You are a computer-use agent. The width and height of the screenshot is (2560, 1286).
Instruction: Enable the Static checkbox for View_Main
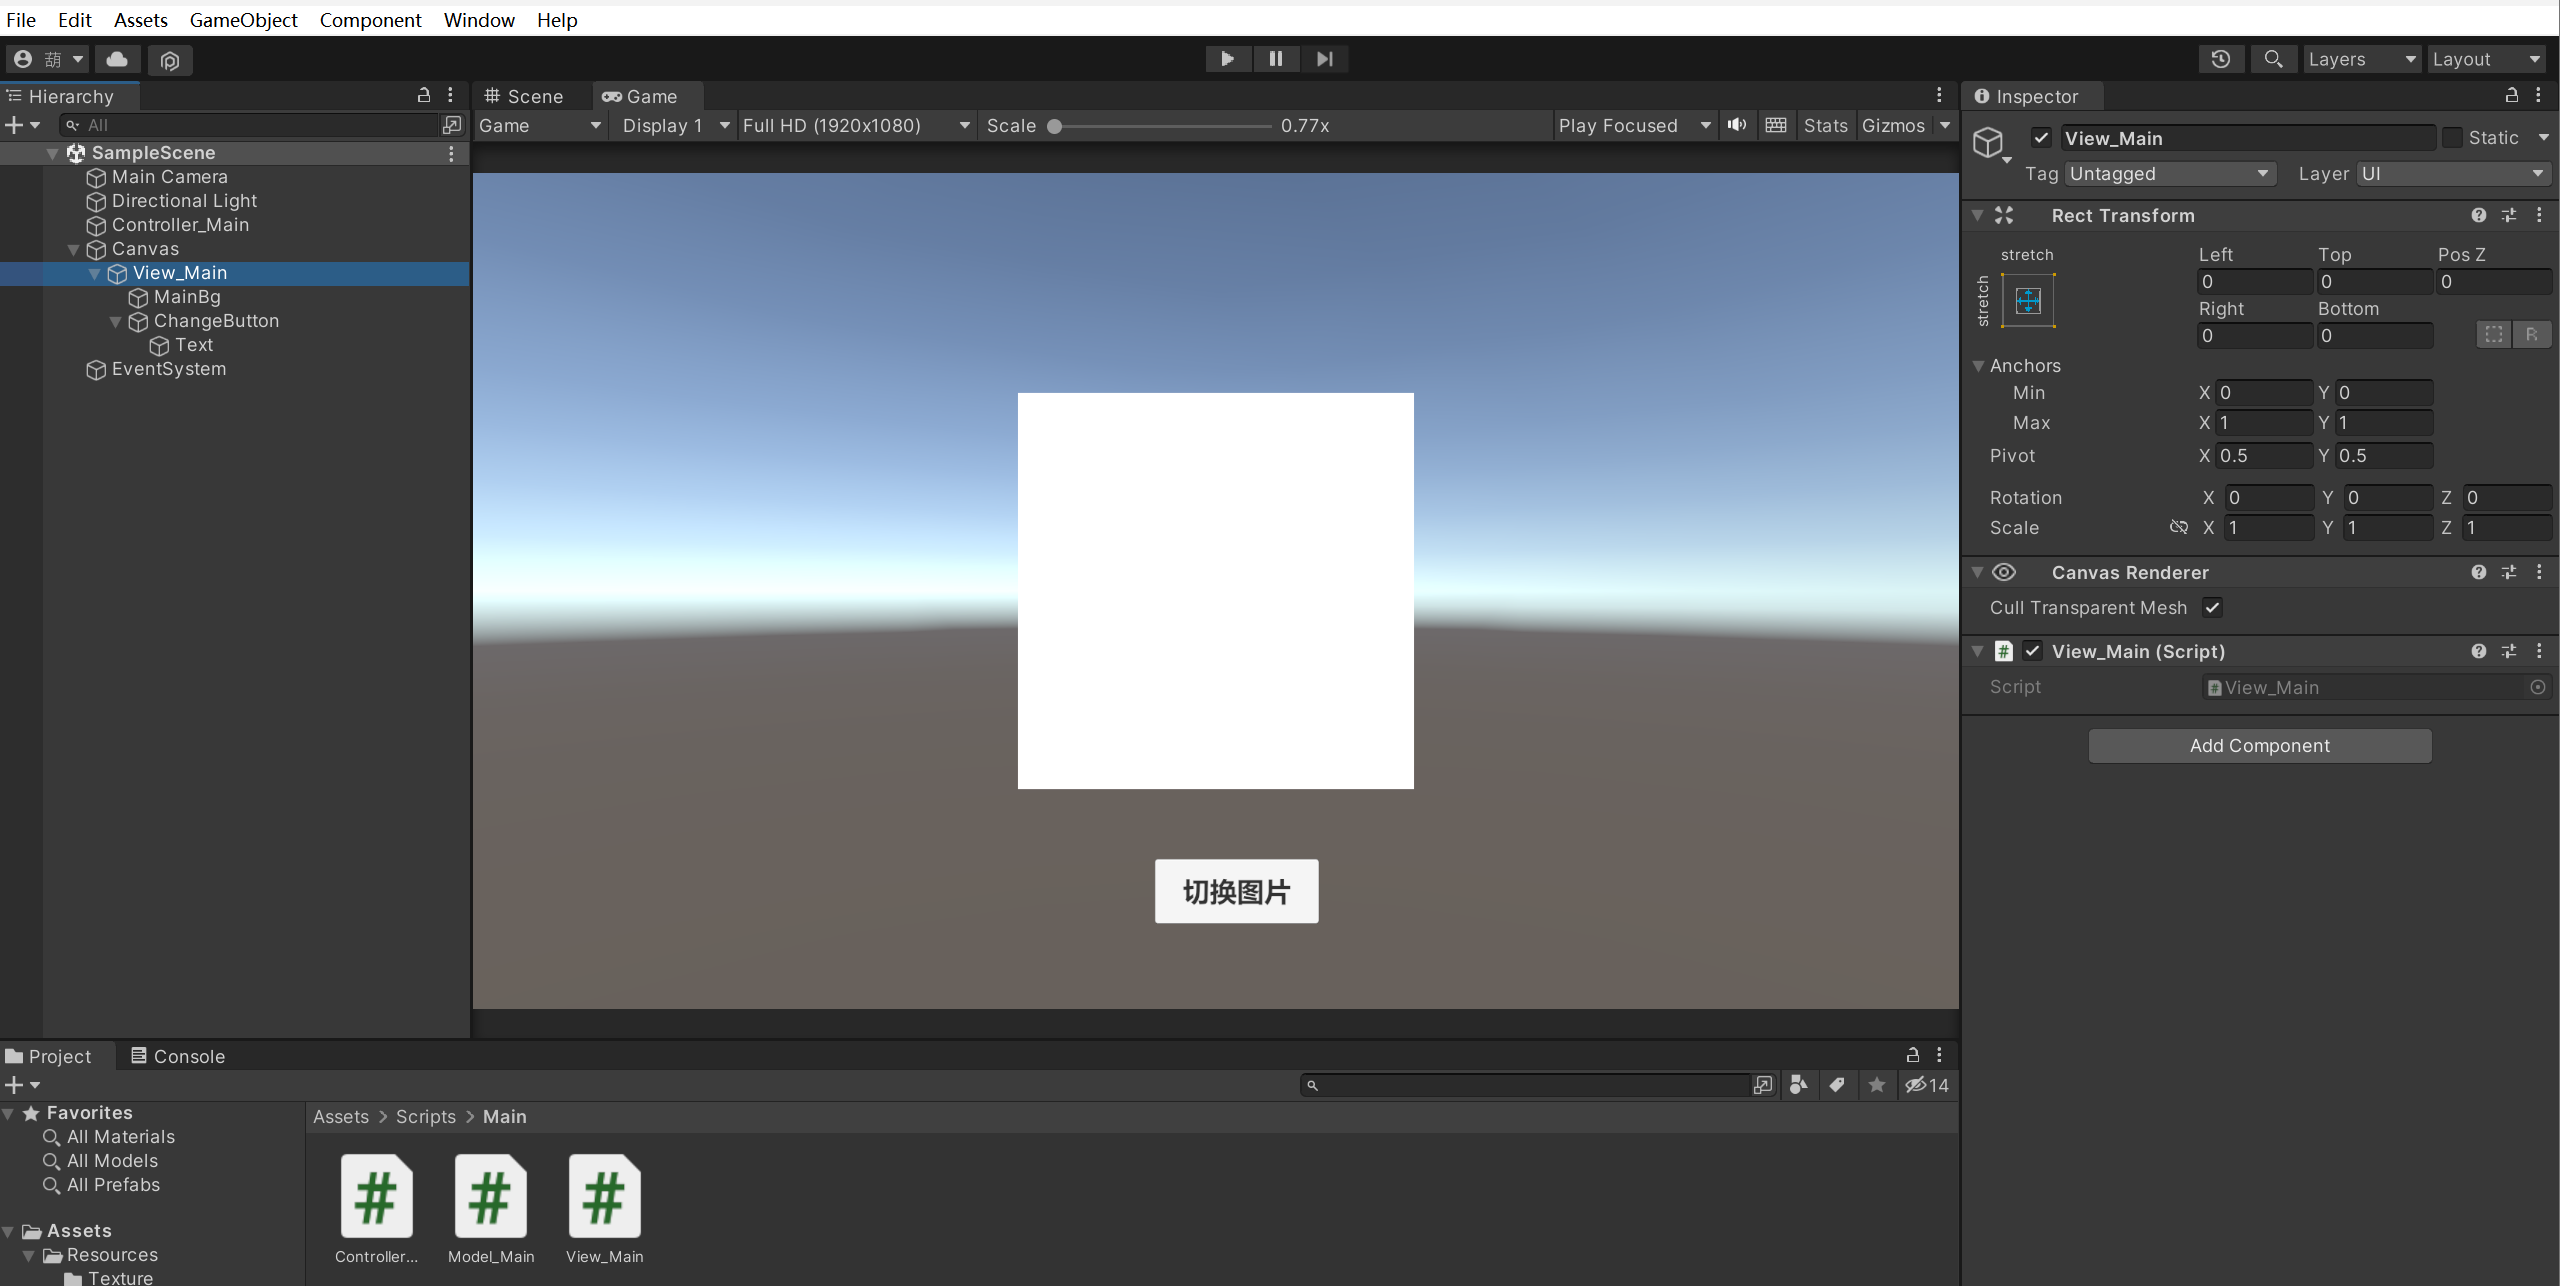[2453, 137]
